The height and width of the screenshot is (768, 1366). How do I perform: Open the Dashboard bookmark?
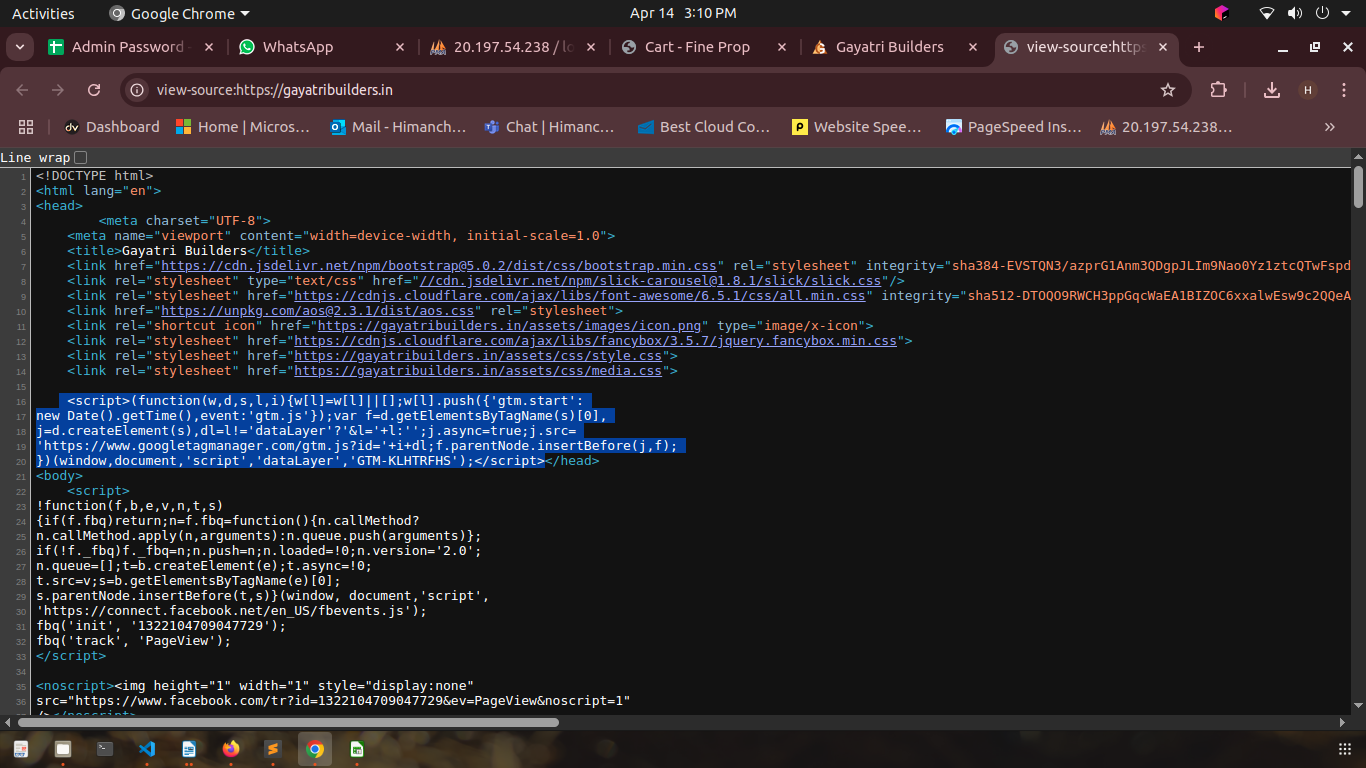(x=112, y=127)
